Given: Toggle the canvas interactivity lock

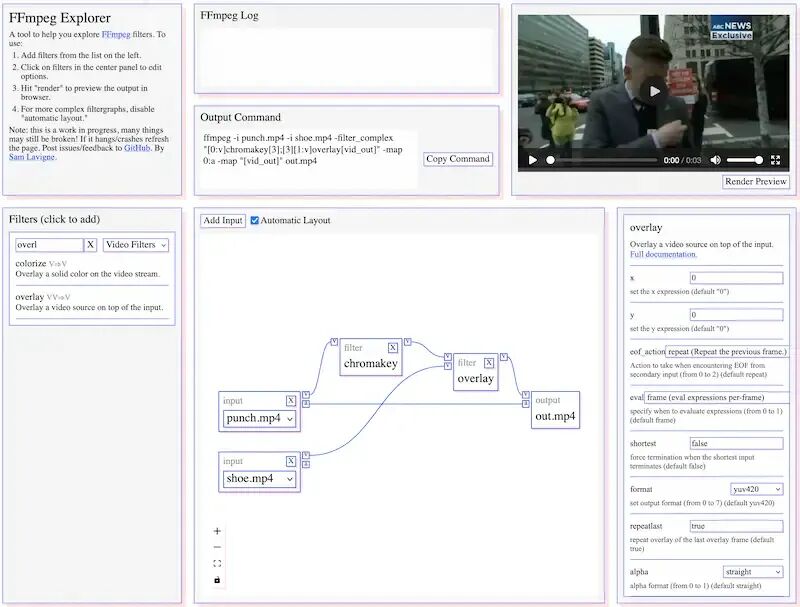Looking at the screenshot, I should [217, 580].
